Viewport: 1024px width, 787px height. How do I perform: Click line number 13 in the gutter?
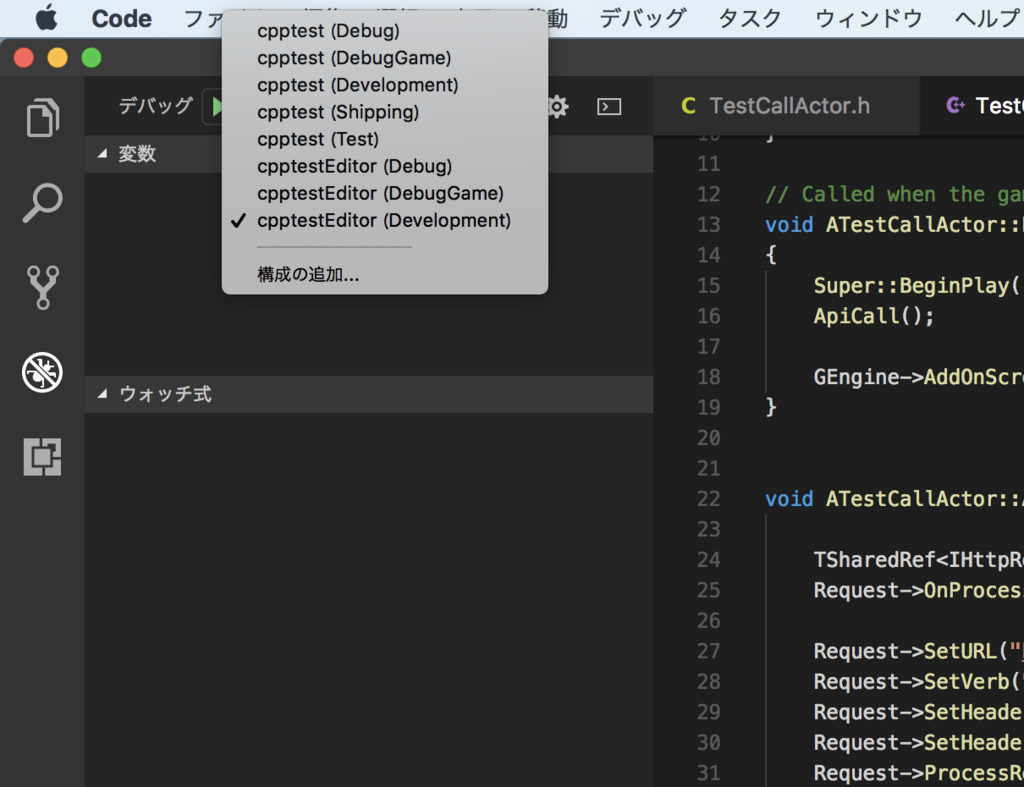point(709,225)
